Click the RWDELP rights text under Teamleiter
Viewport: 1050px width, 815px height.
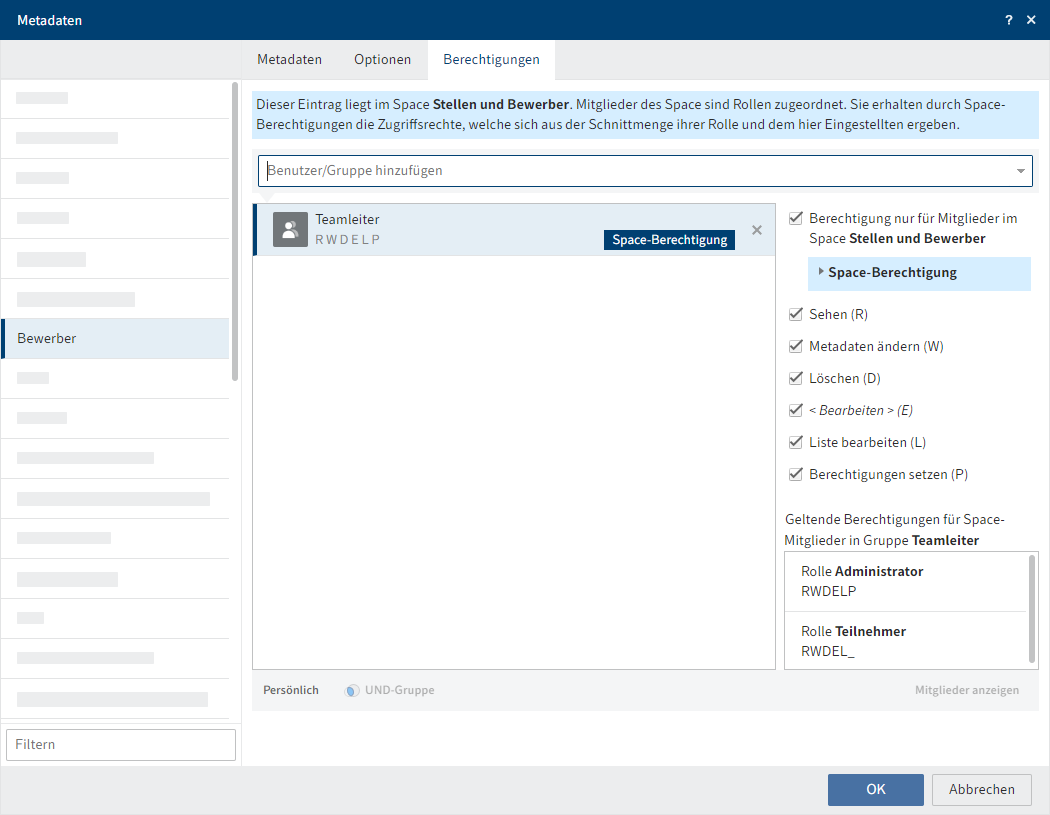[348, 240]
